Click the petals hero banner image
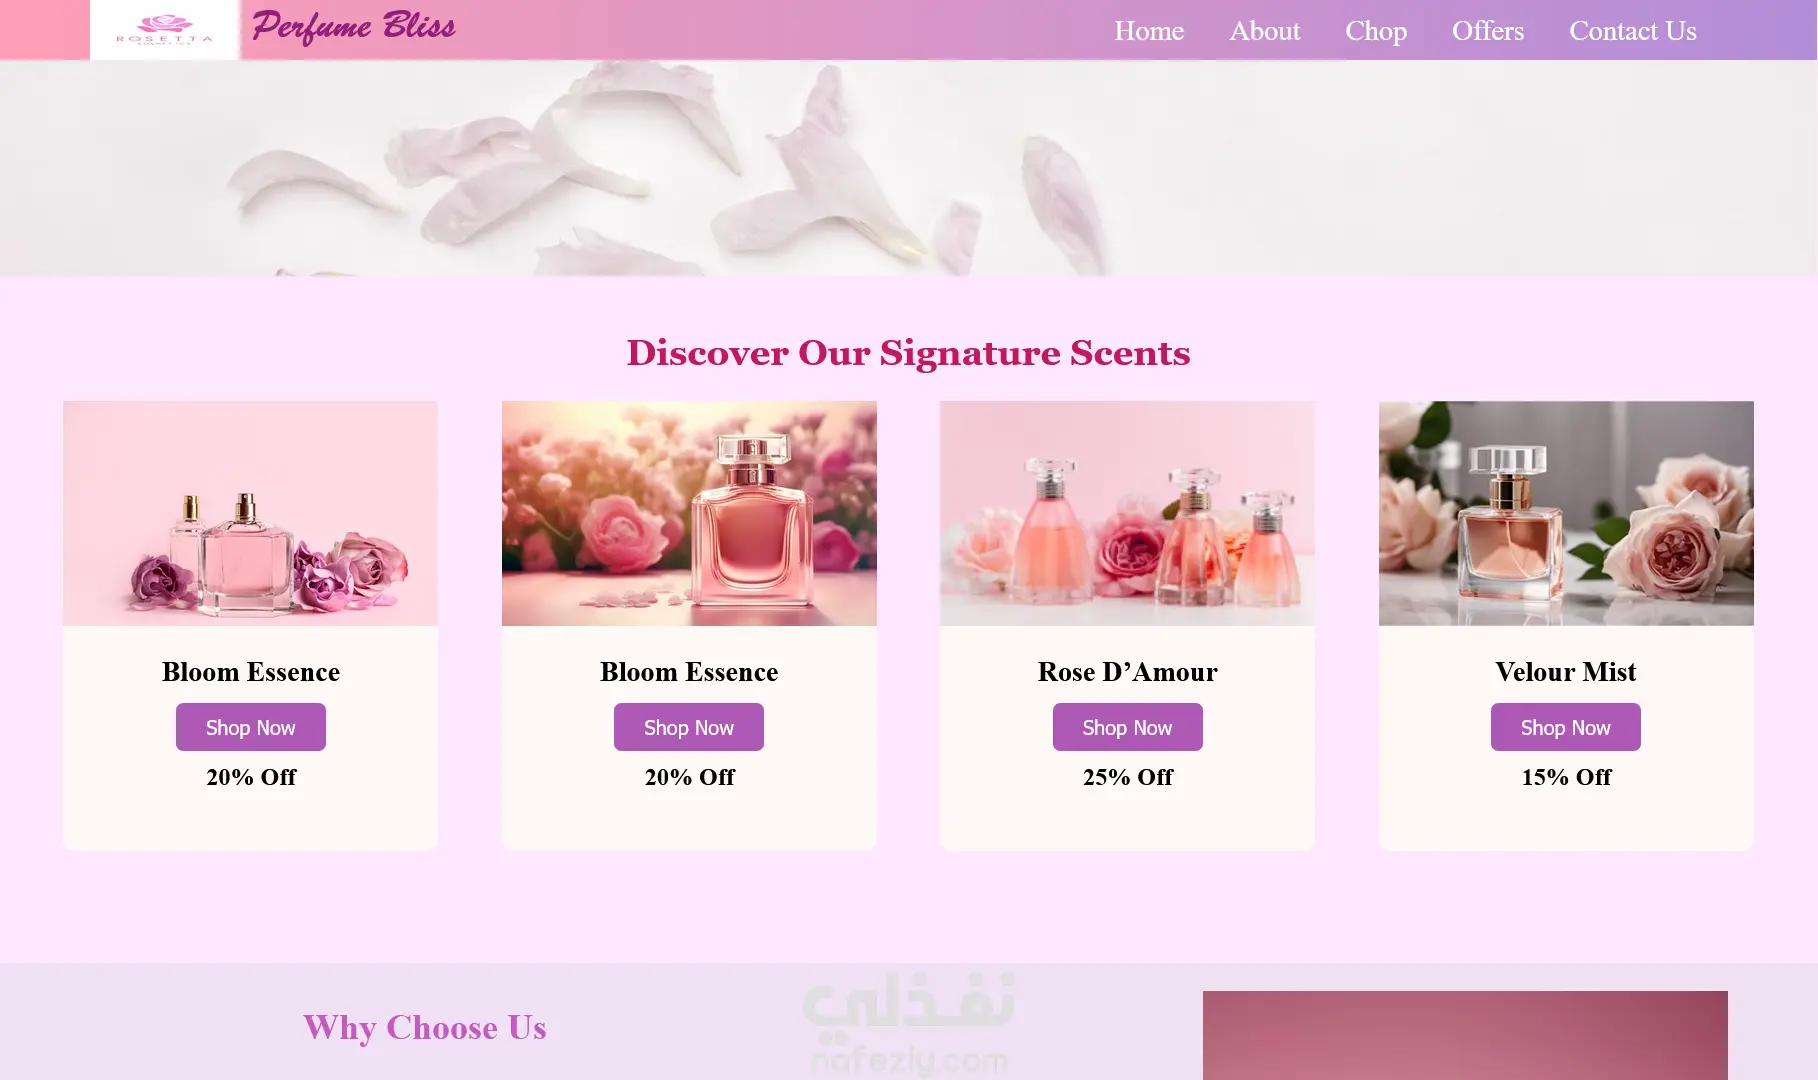This screenshot has height=1080, width=1818. point(909,168)
